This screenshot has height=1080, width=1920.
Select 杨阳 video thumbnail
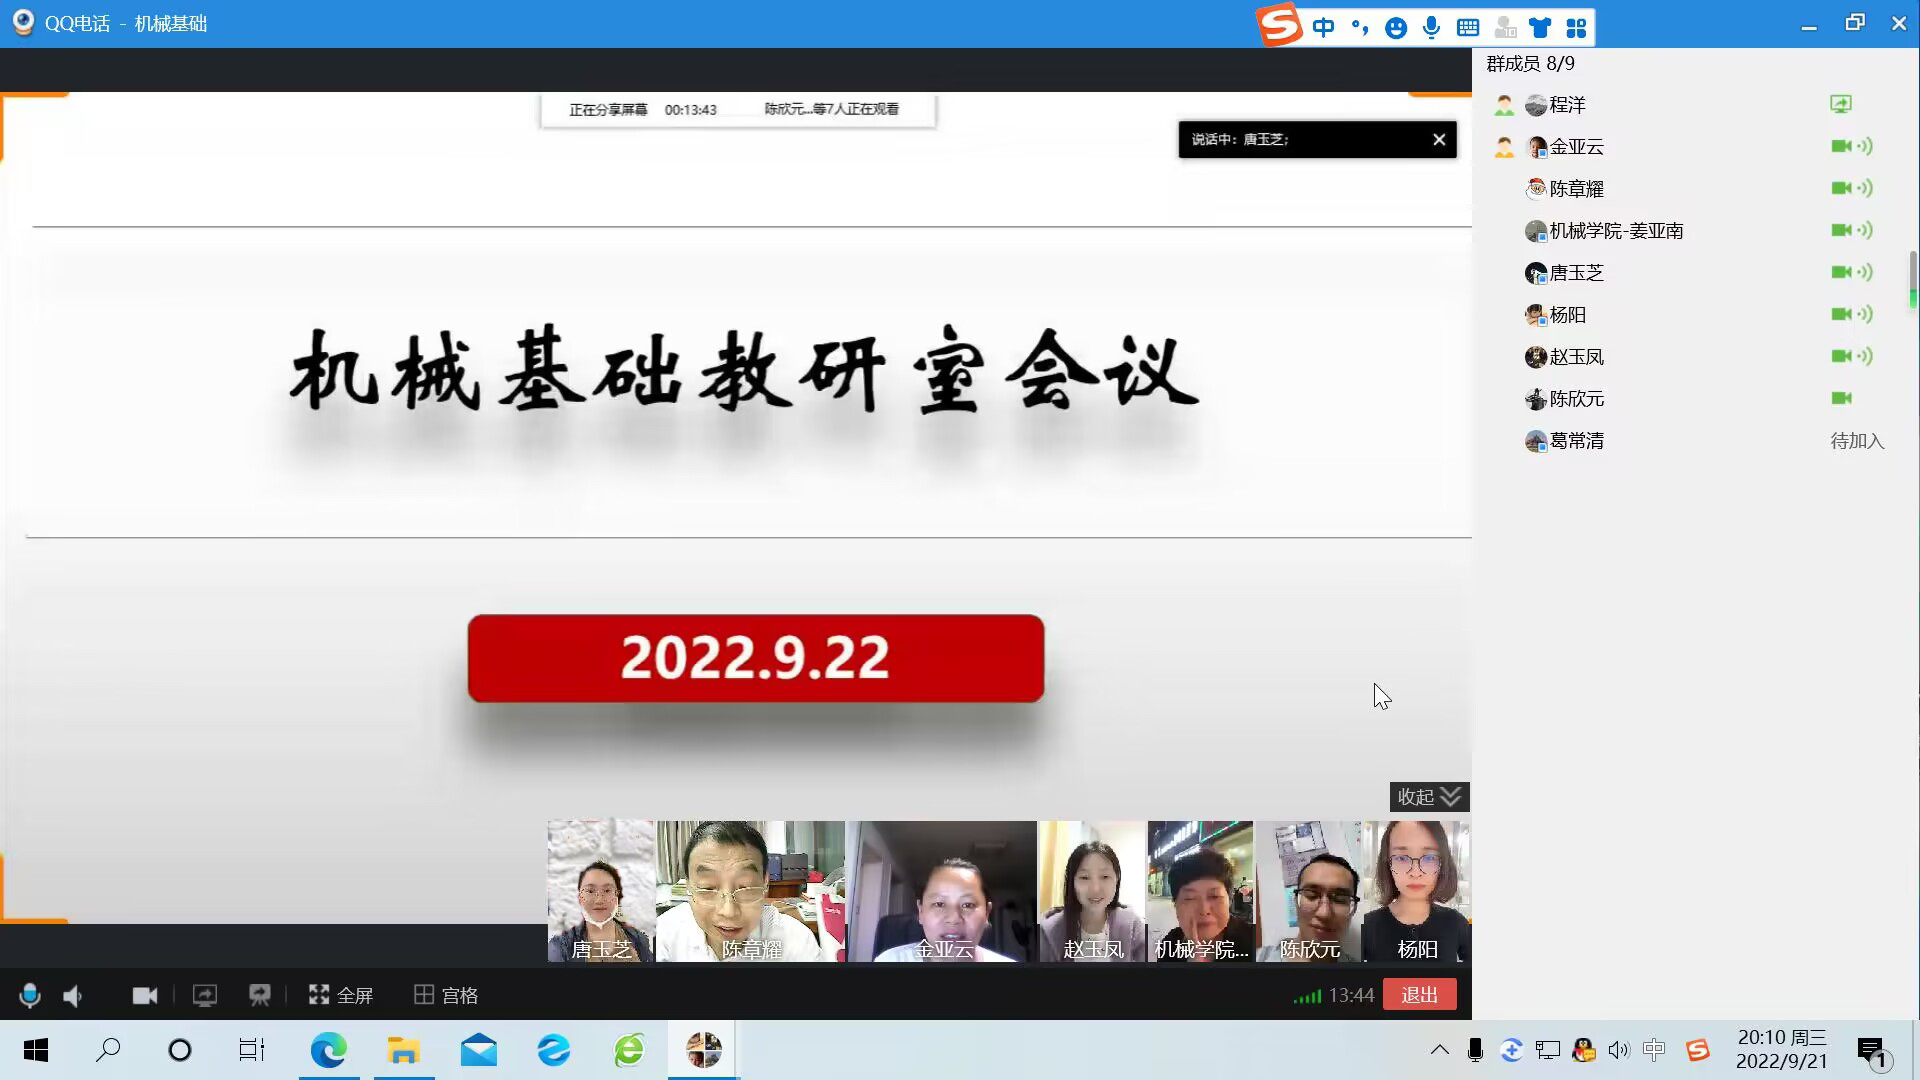tap(1417, 891)
